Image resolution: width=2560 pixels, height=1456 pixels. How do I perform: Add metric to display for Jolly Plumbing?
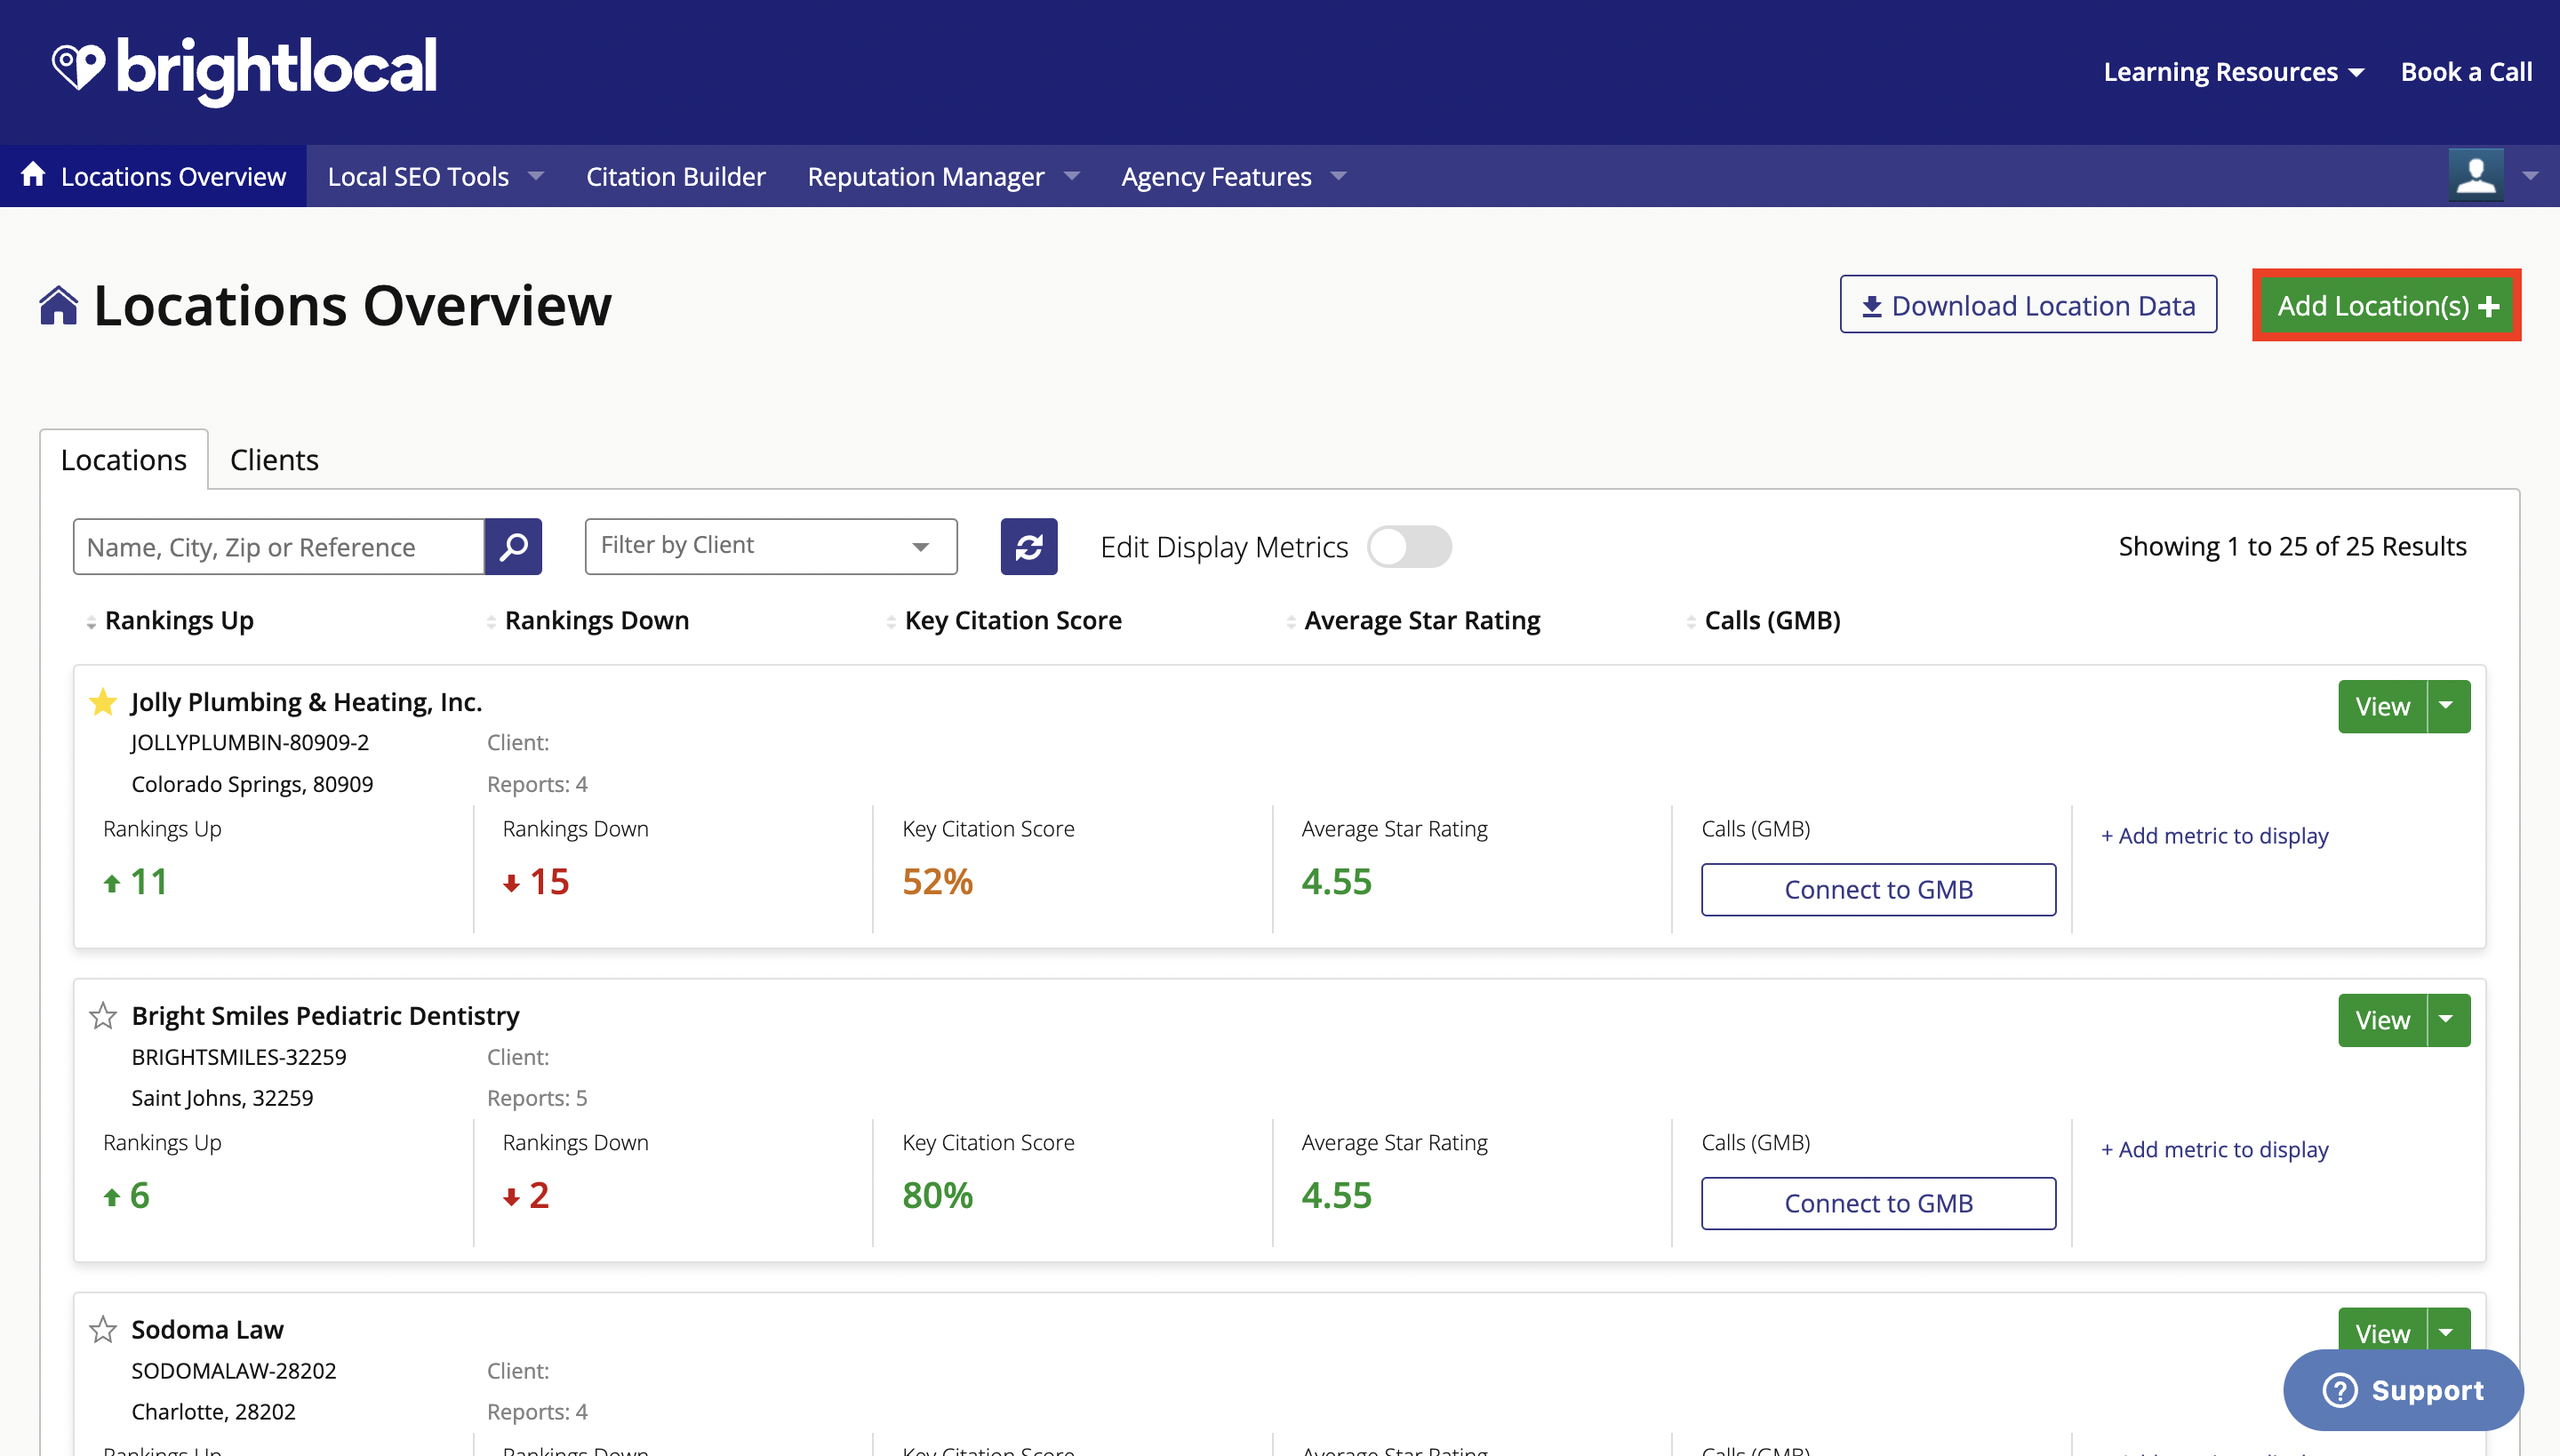(2215, 835)
